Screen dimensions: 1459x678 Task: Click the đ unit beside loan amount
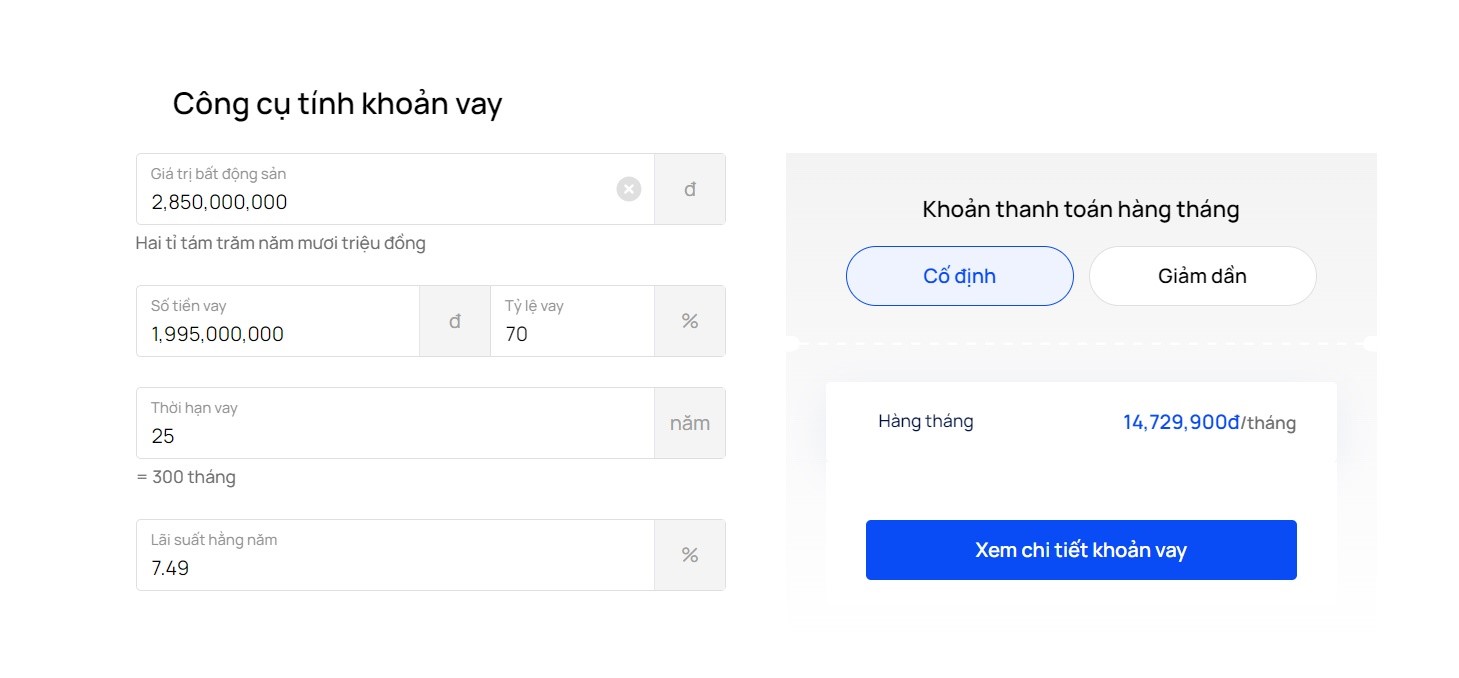click(x=455, y=321)
